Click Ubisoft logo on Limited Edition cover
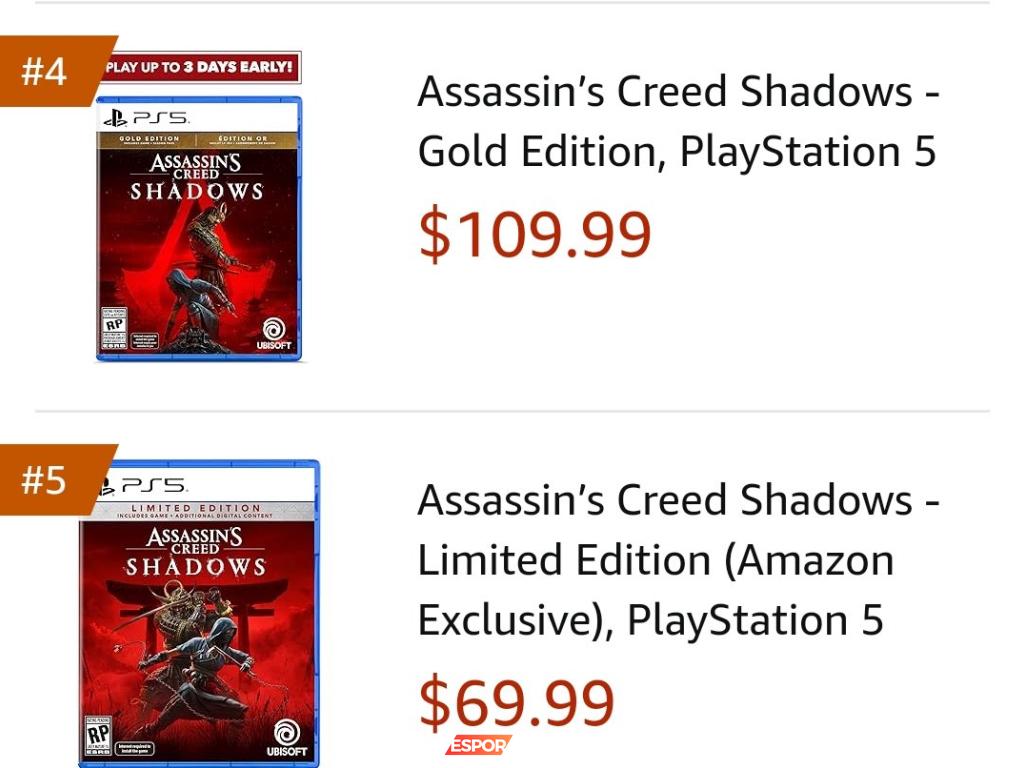 [287, 738]
